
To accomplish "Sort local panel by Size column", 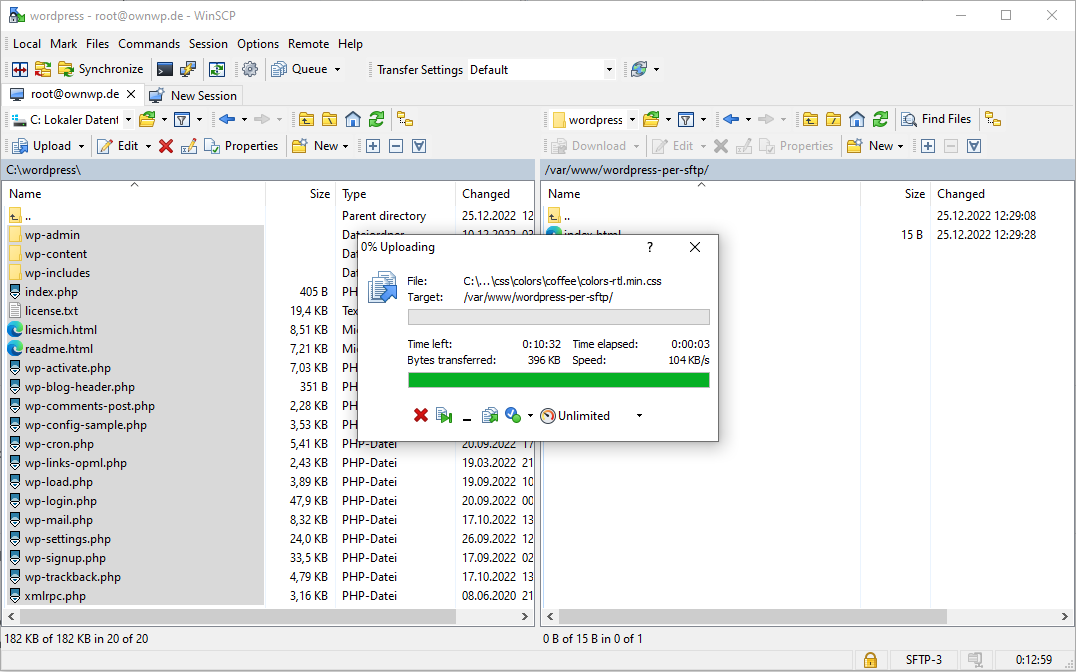I will [x=301, y=194].
